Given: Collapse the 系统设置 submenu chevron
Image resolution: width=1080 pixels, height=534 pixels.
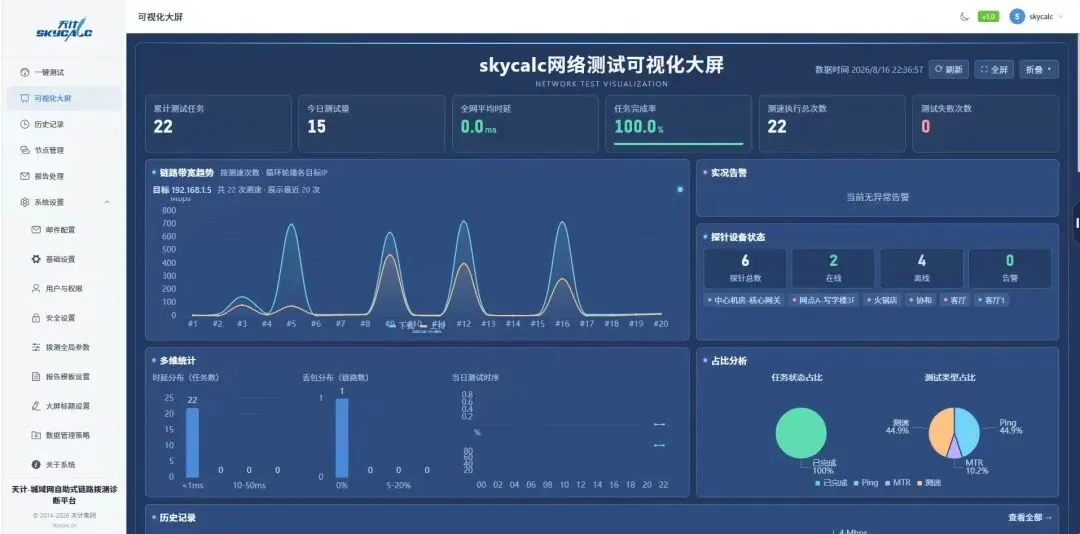Looking at the screenshot, I should pos(107,202).
